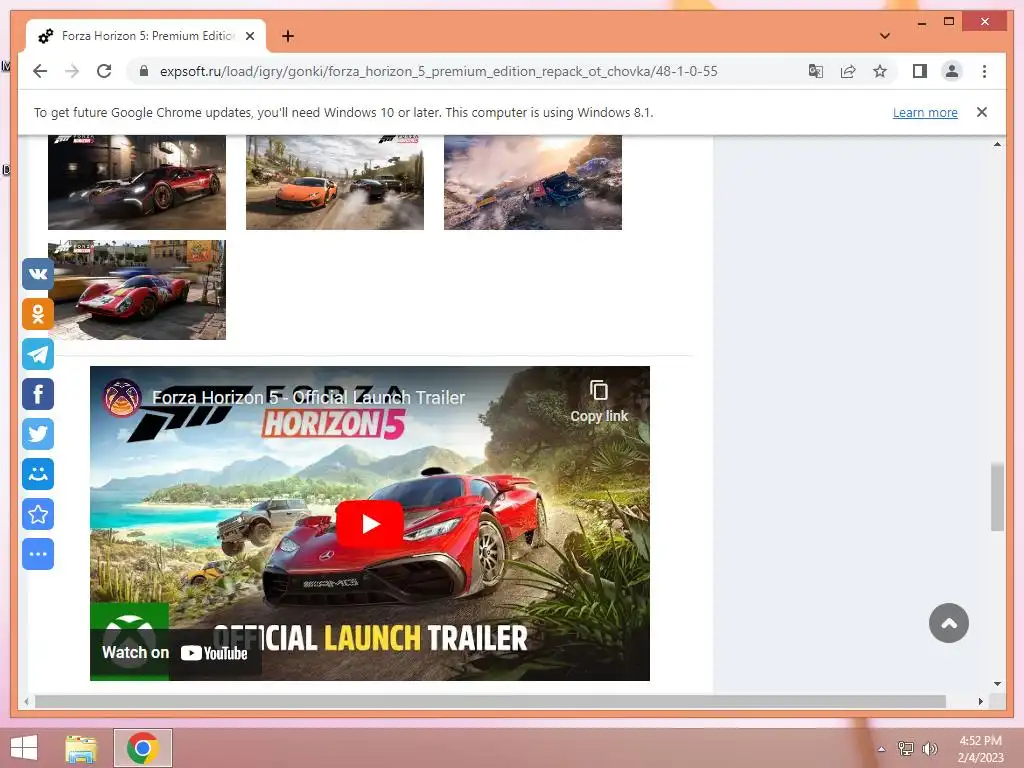Image resolution: width=1024 pixels, height=768 pixels.
Task: Share page via Twitter icon
Action: coord(38,434)
